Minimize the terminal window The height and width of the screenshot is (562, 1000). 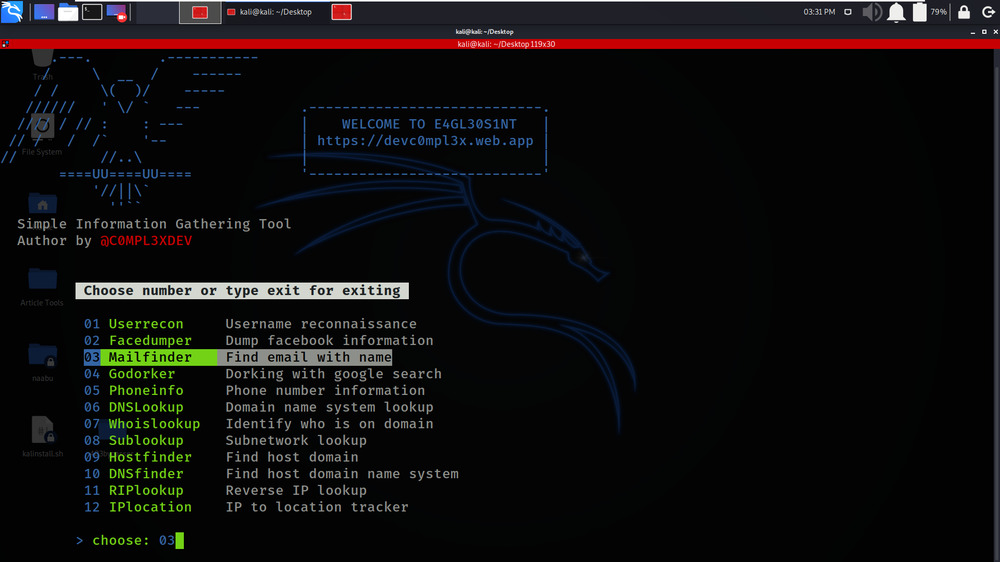[973, 31]
